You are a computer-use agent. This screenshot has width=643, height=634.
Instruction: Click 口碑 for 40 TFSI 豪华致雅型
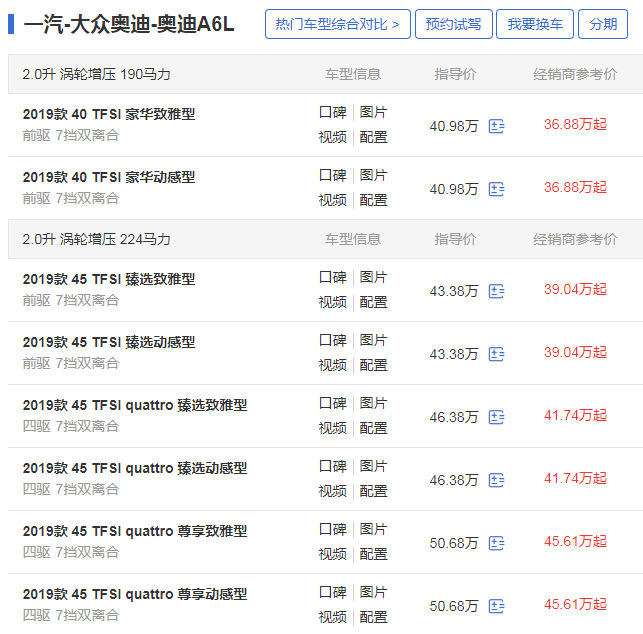tap(333, 112)
